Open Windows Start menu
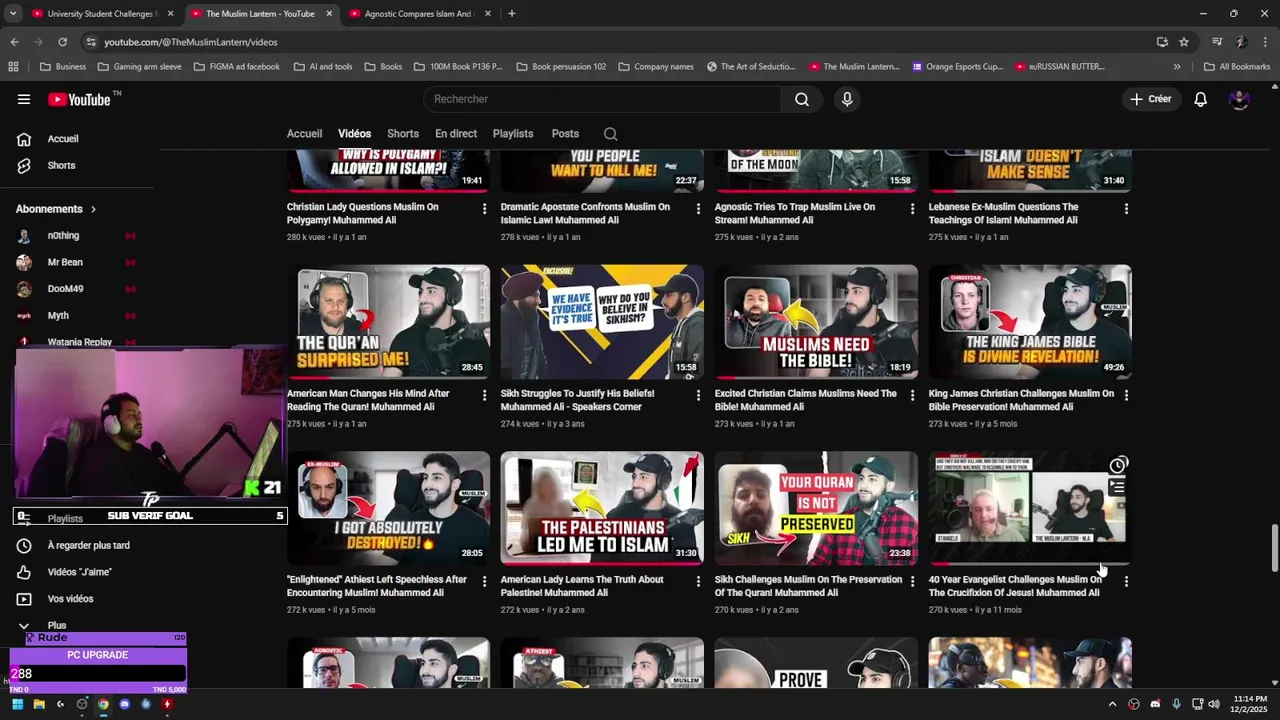The width and height of the screenshot is (1280, 720). 17,704
